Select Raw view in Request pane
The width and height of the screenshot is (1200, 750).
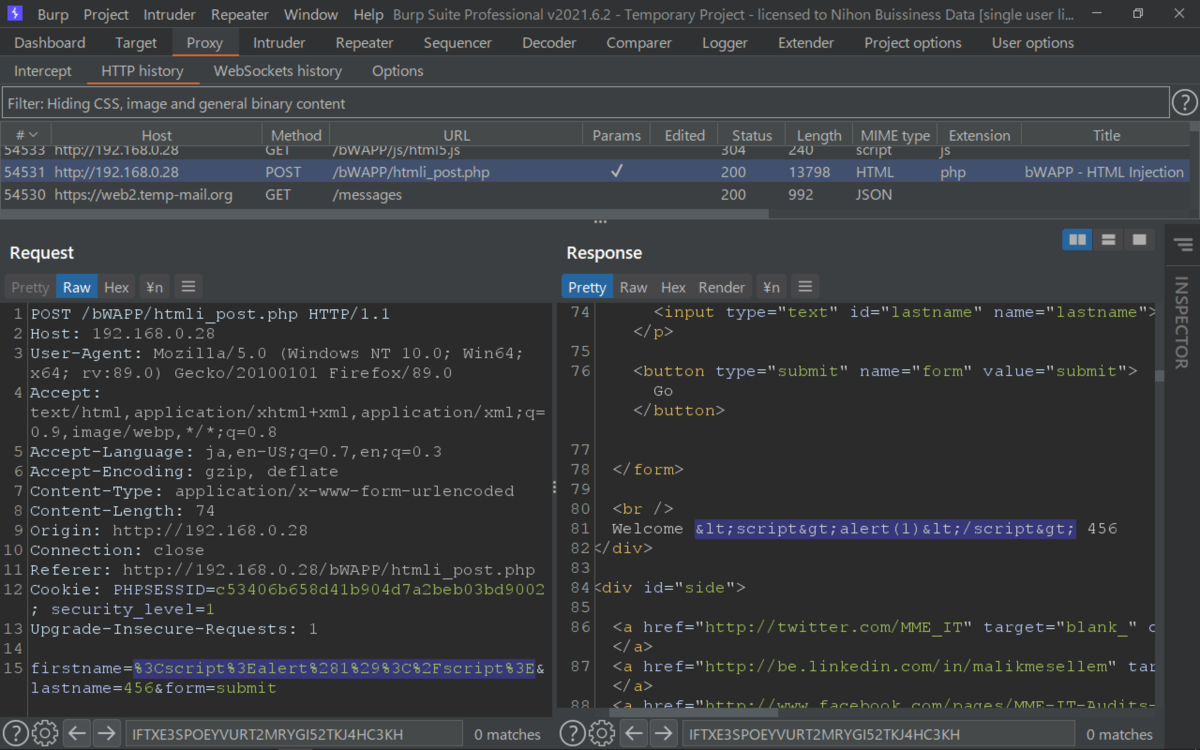[x=77, y=287]
